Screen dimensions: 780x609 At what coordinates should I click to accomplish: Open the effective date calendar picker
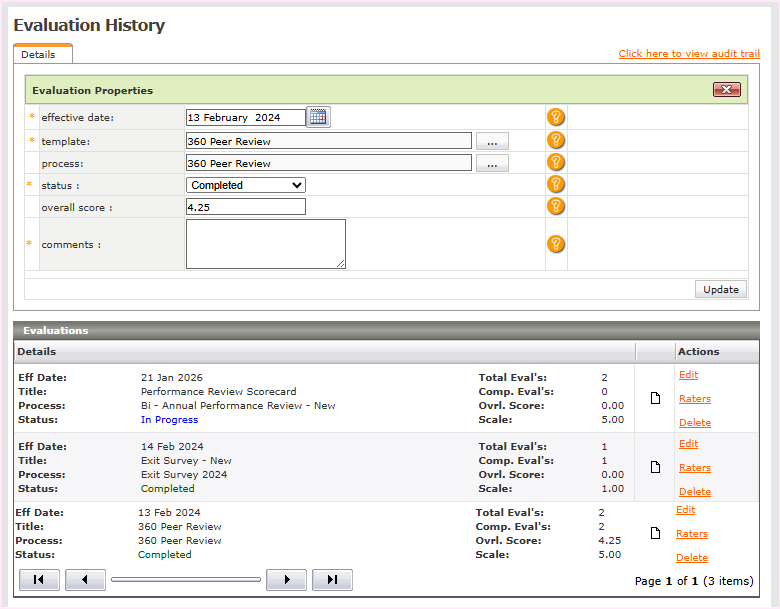pyautogui.click(x=318, y=117)
